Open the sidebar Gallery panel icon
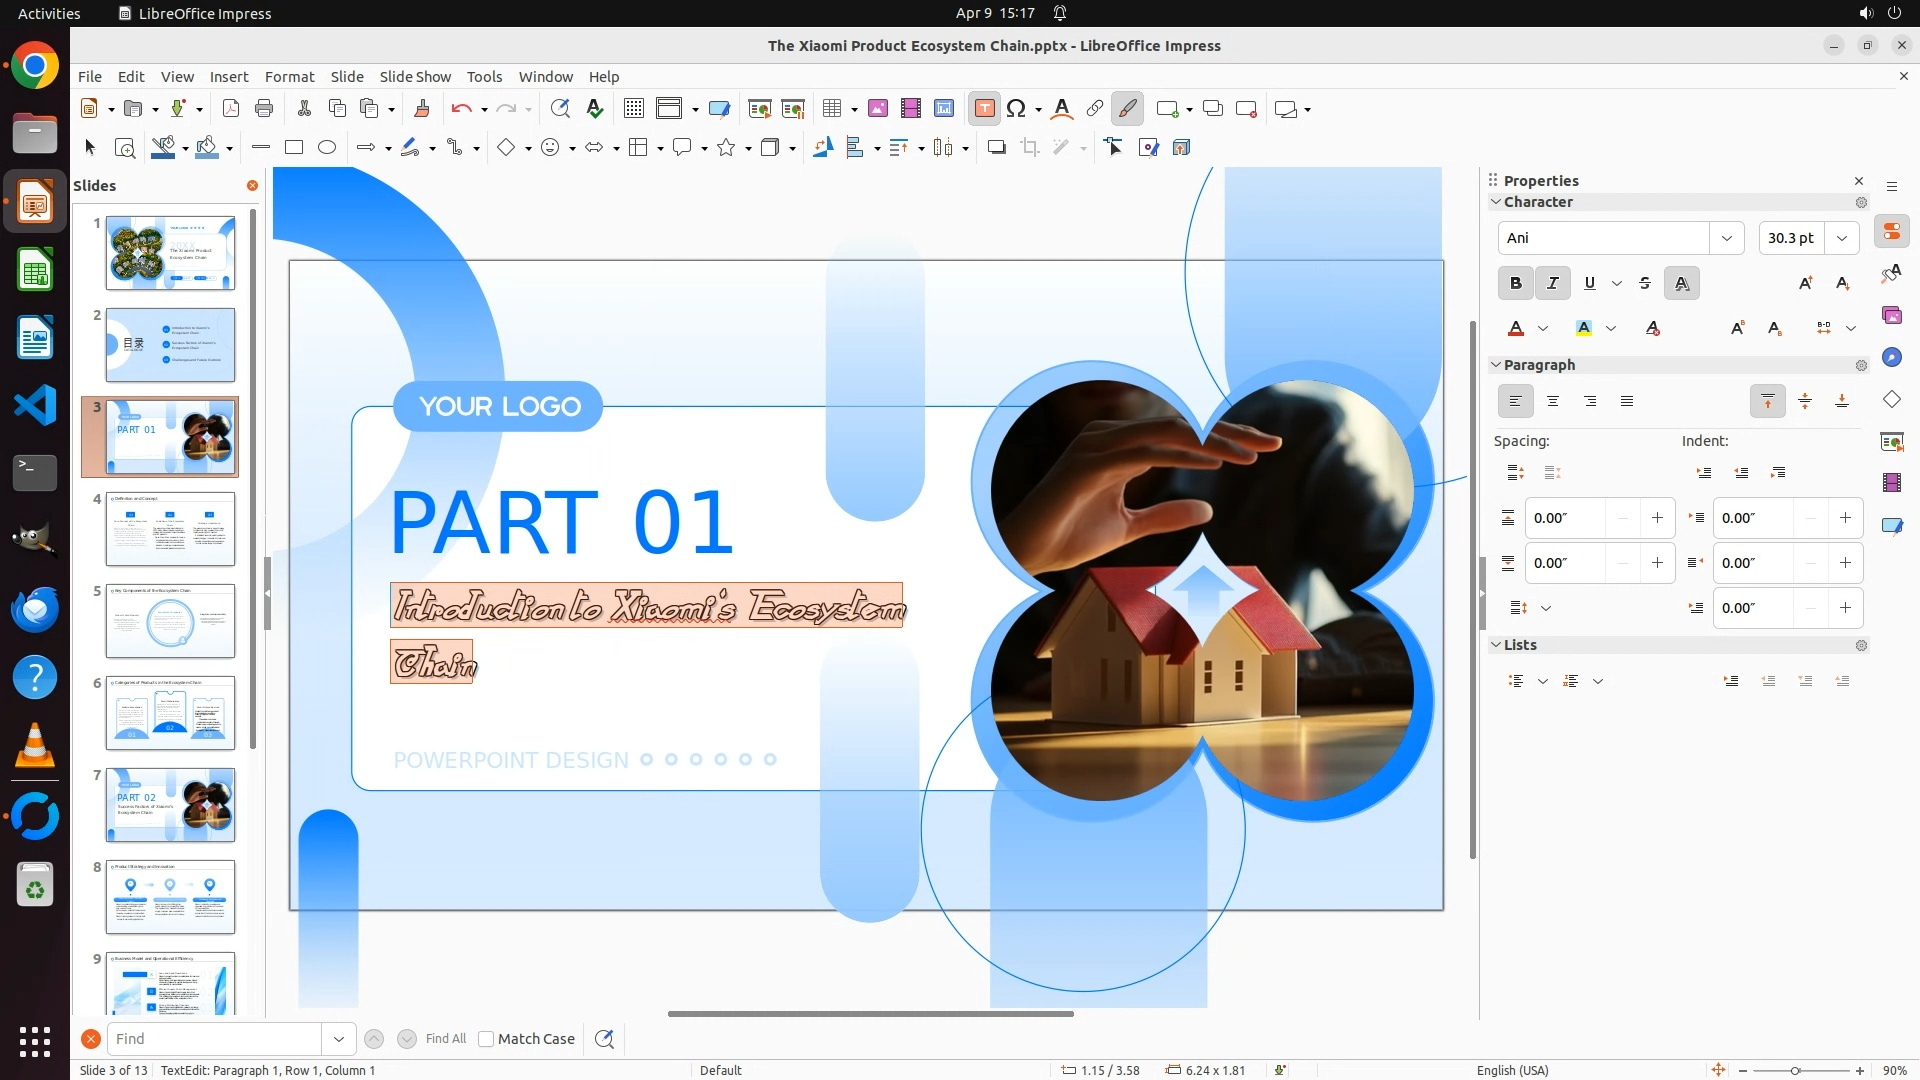The width and height of the screenshot is (1920, 1080). click(1891, 316)
